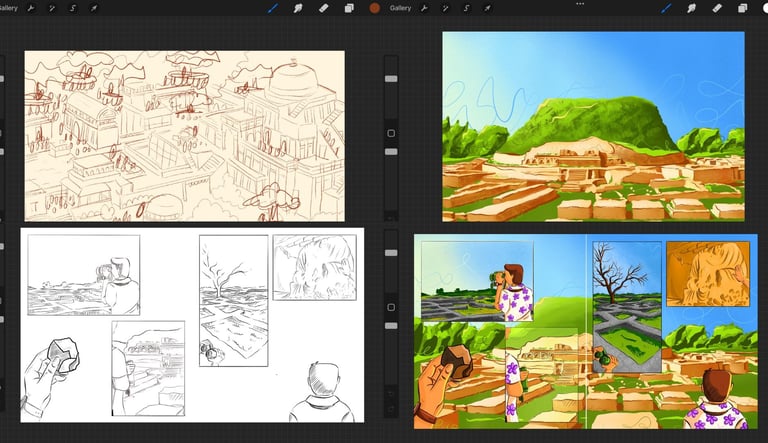Choose the Smudge tool in left window
The height and width of the screenshot is (443, 768).
[x=298, y=8]
